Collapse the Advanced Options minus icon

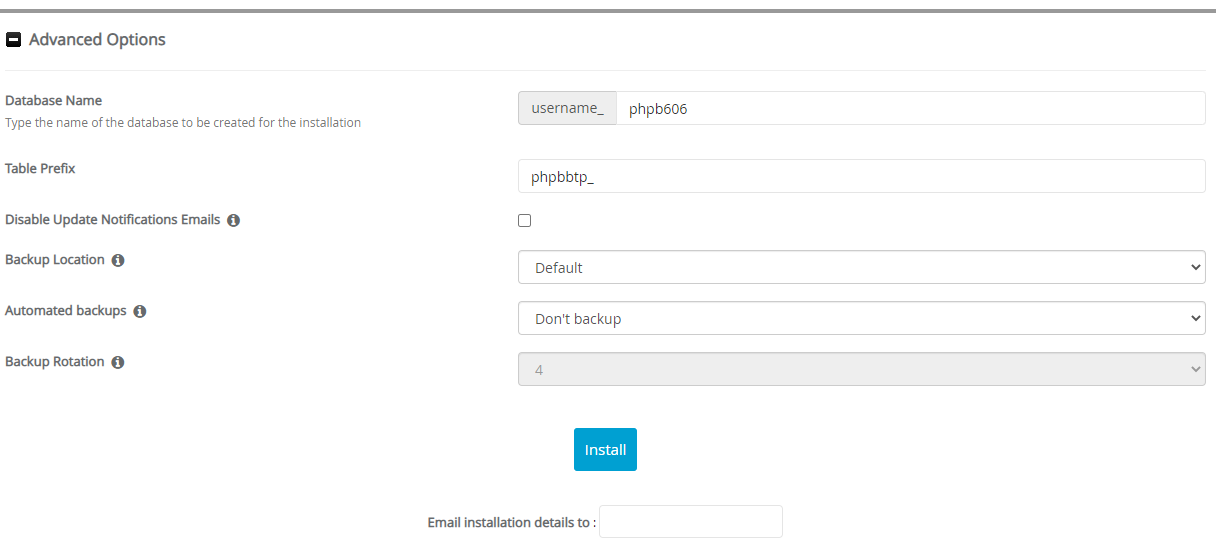click(x=14, y=40)
